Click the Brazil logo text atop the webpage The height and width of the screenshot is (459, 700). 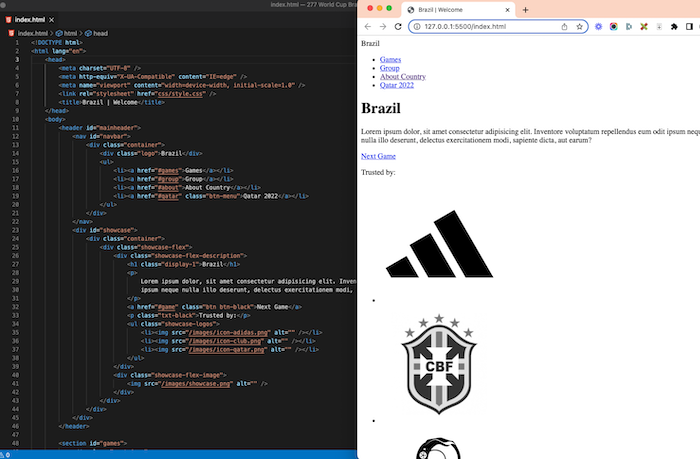(370, 43)
